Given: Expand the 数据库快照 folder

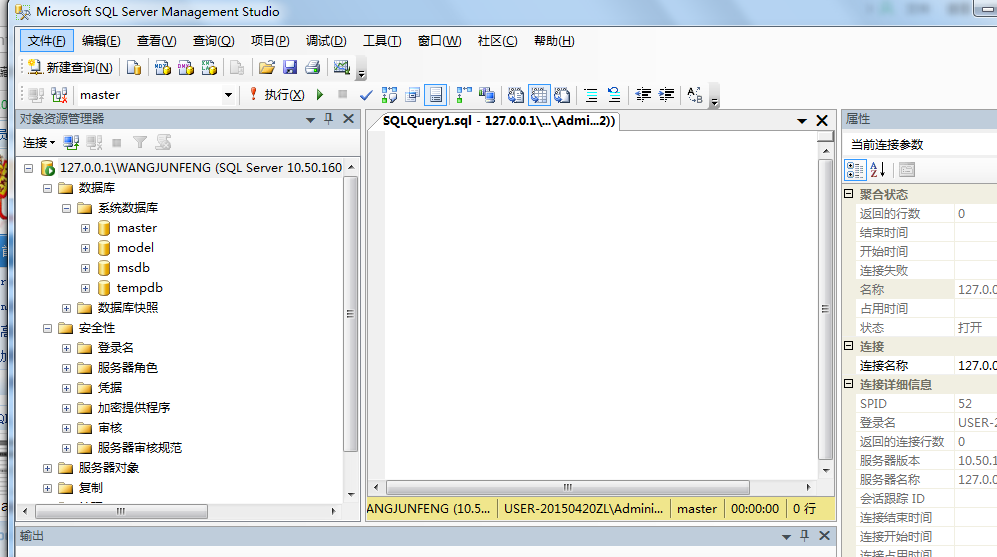Looking at the screenshot, I should tap(66, 308).
